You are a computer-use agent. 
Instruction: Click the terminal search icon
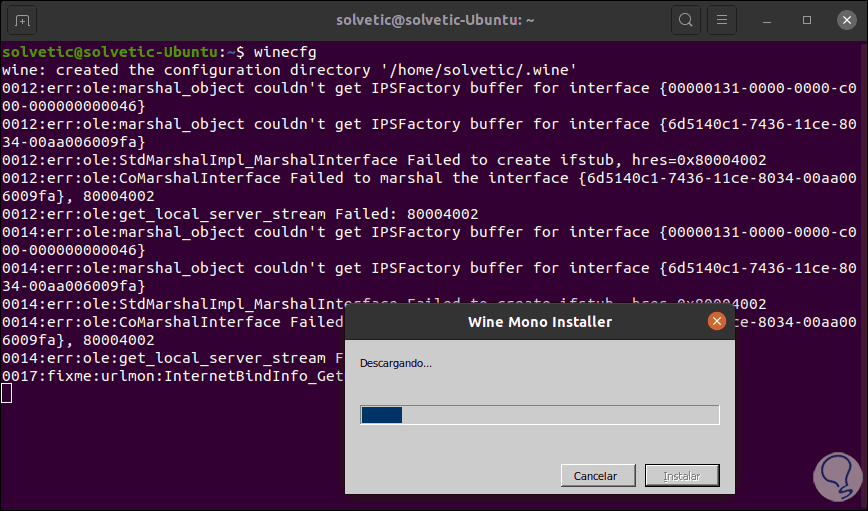click(686, 20)
